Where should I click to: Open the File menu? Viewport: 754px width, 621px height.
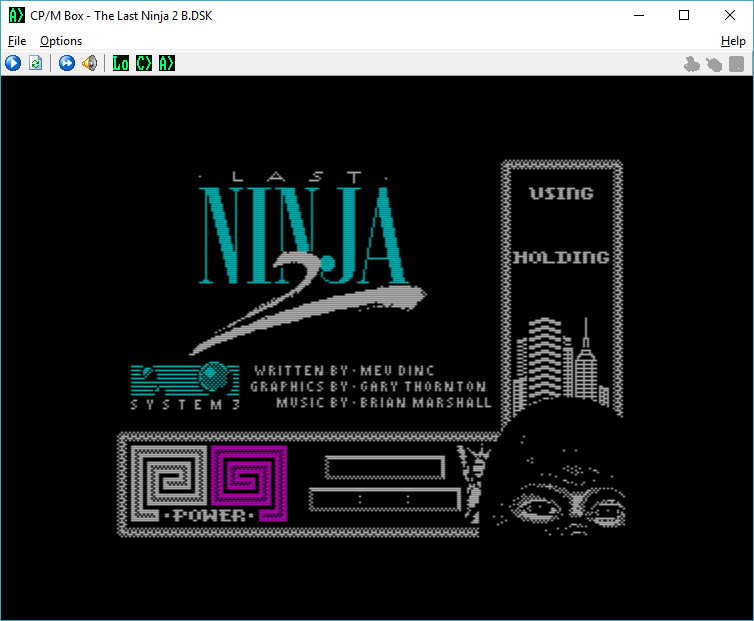pyautogui.click(x=17, y=41)
